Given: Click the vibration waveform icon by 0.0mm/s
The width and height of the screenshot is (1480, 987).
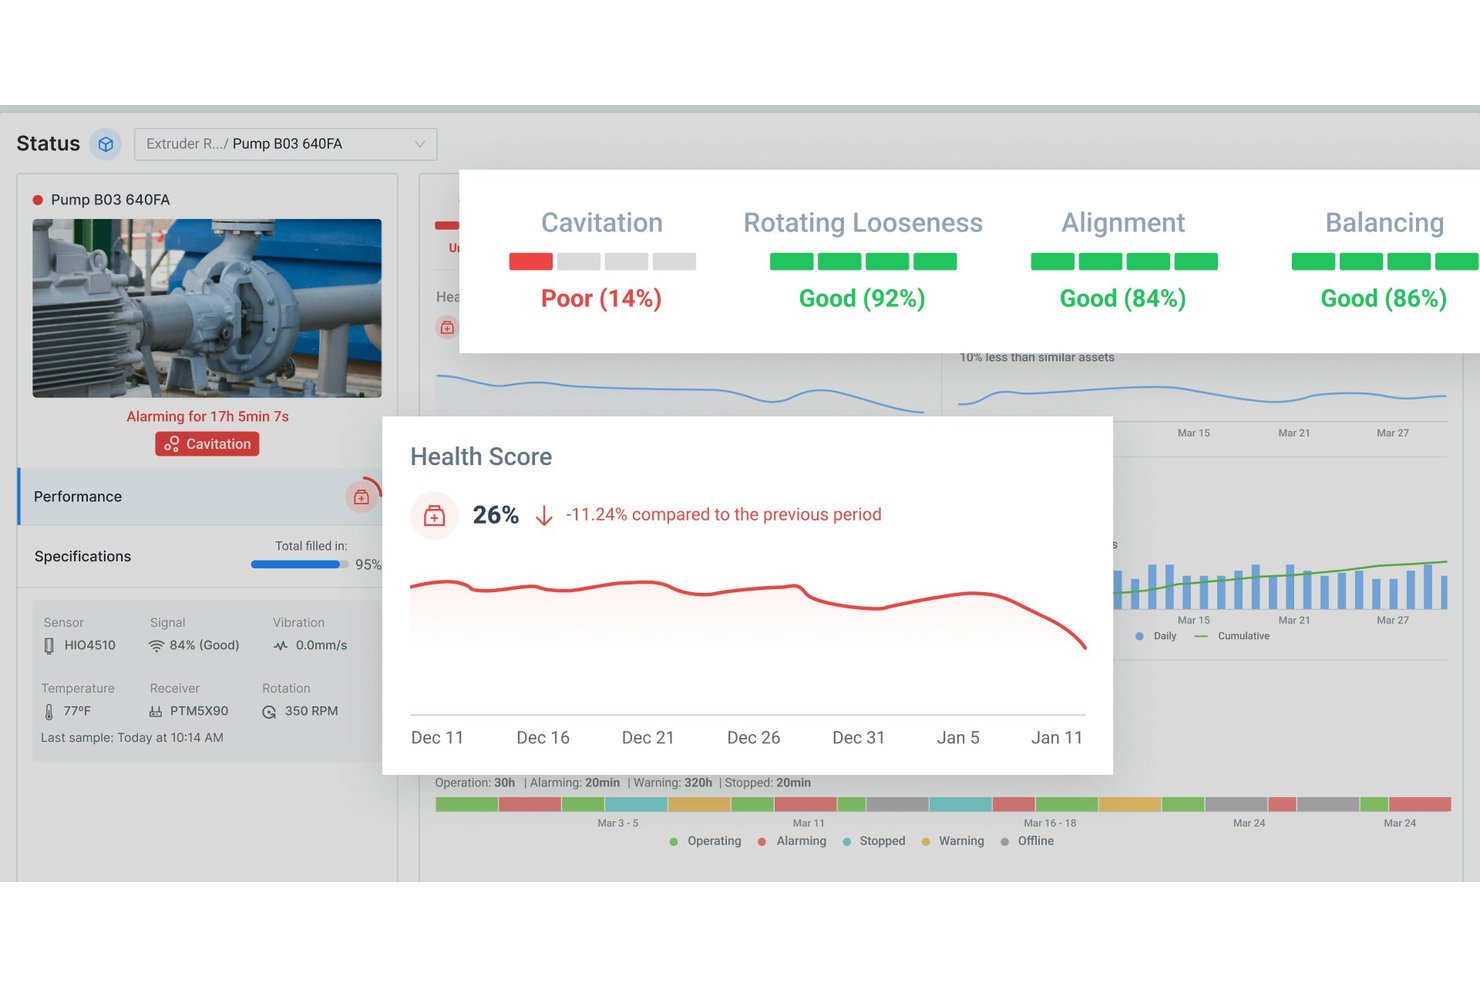Looking at the screenshot, I should pyautogui.click(x=280, y=646).
